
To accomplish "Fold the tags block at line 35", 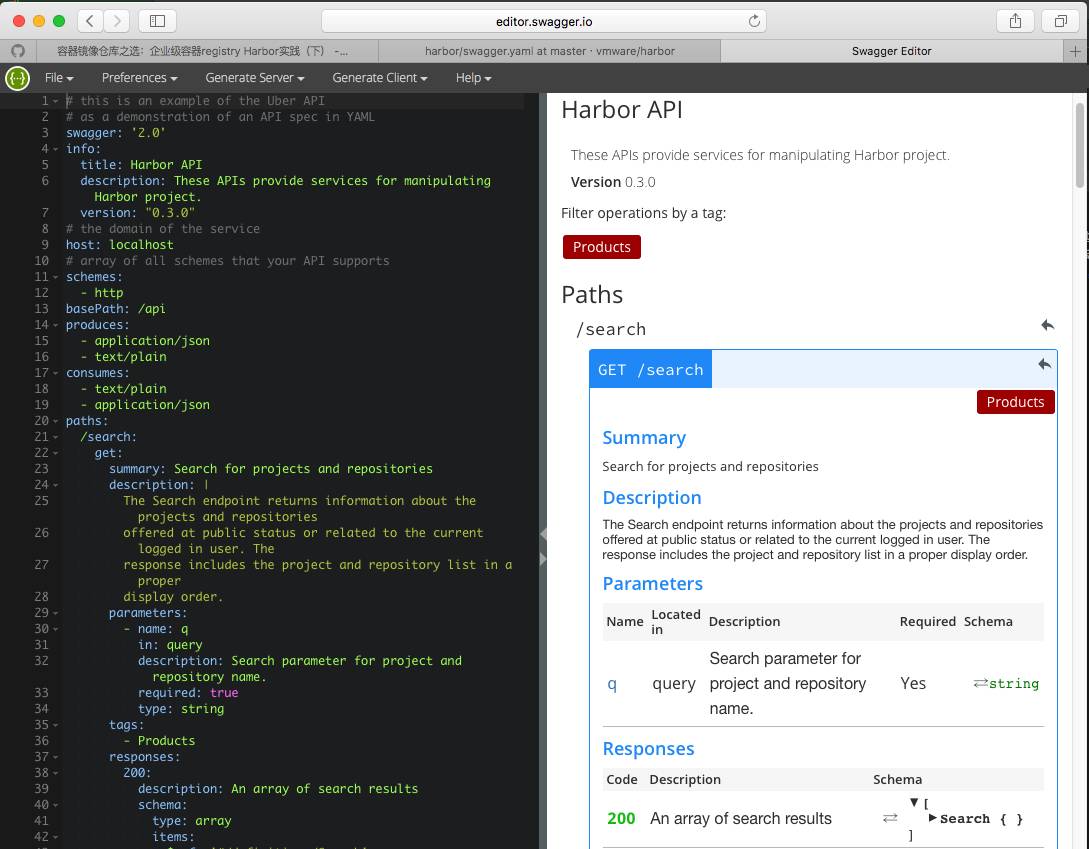I will point(56,725).
